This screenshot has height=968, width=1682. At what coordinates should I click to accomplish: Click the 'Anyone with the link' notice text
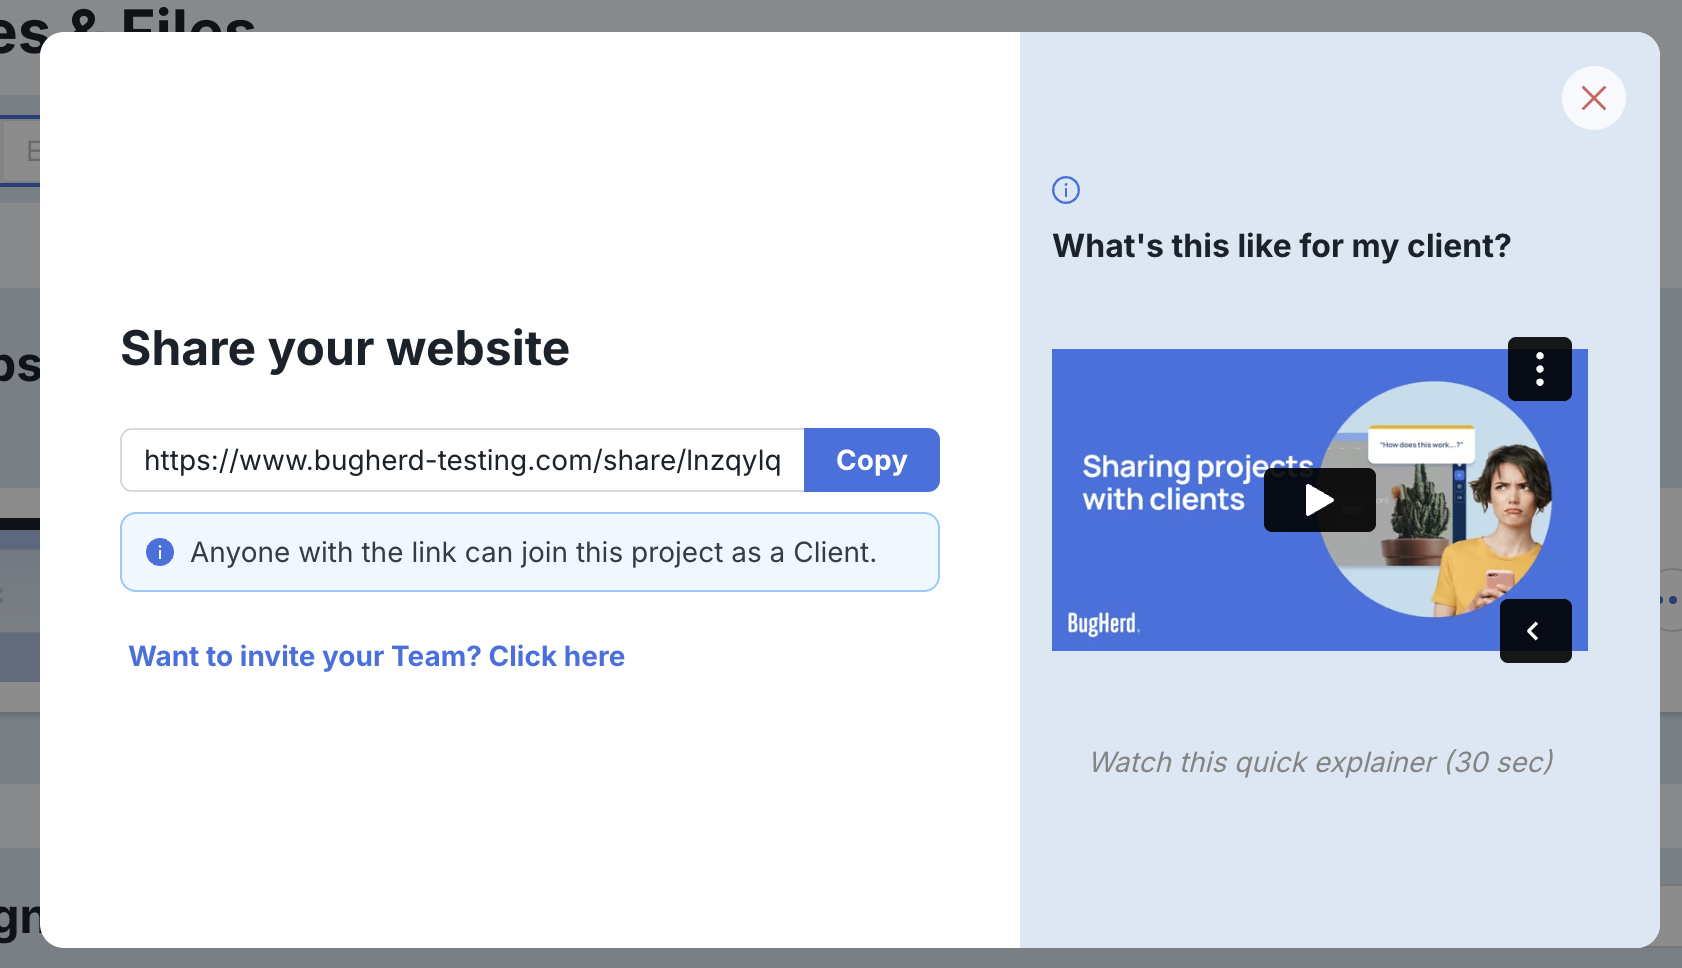click(x=533, y=552)
